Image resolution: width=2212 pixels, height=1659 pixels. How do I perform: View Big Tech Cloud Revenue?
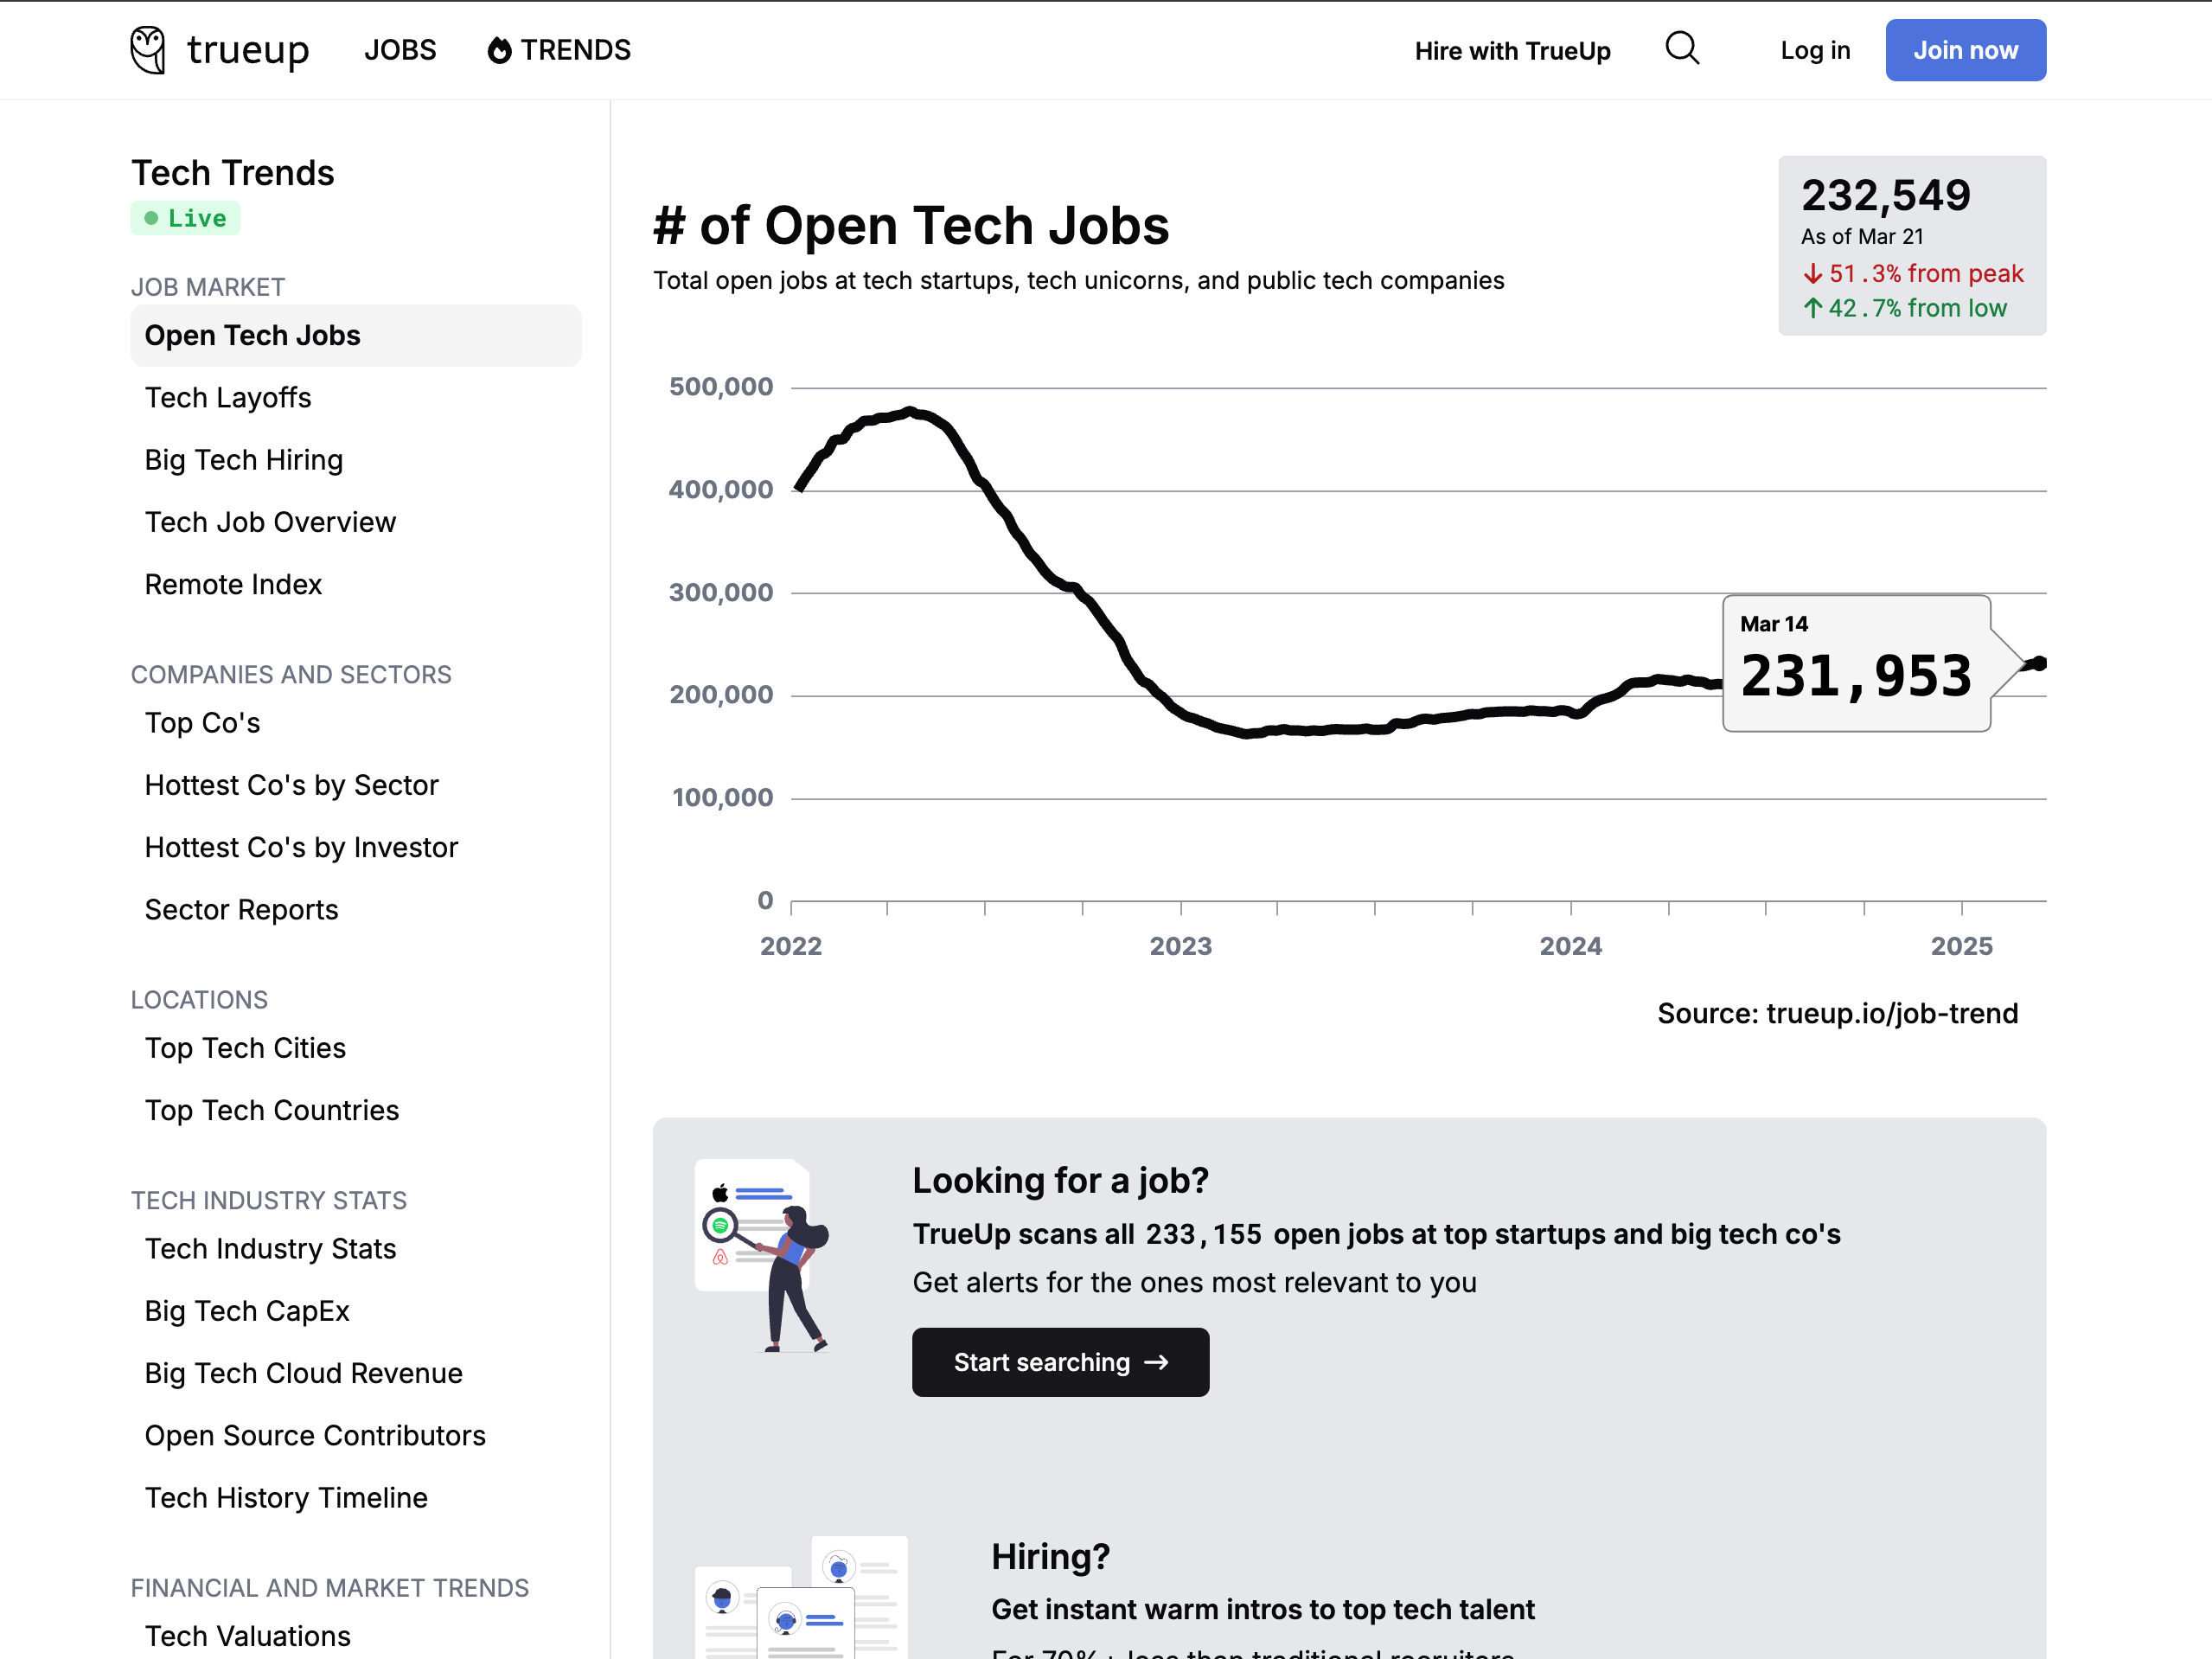(x=303, y=1373)
